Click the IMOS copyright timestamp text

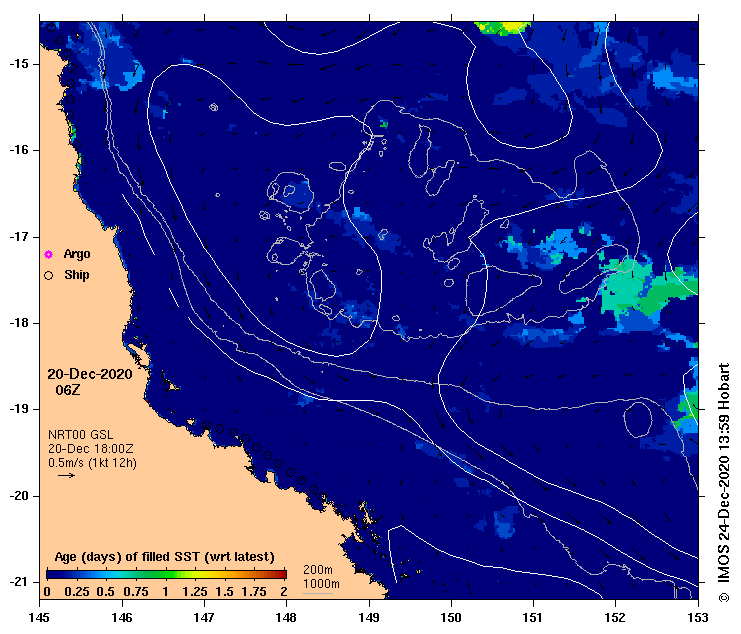point(724,482)
